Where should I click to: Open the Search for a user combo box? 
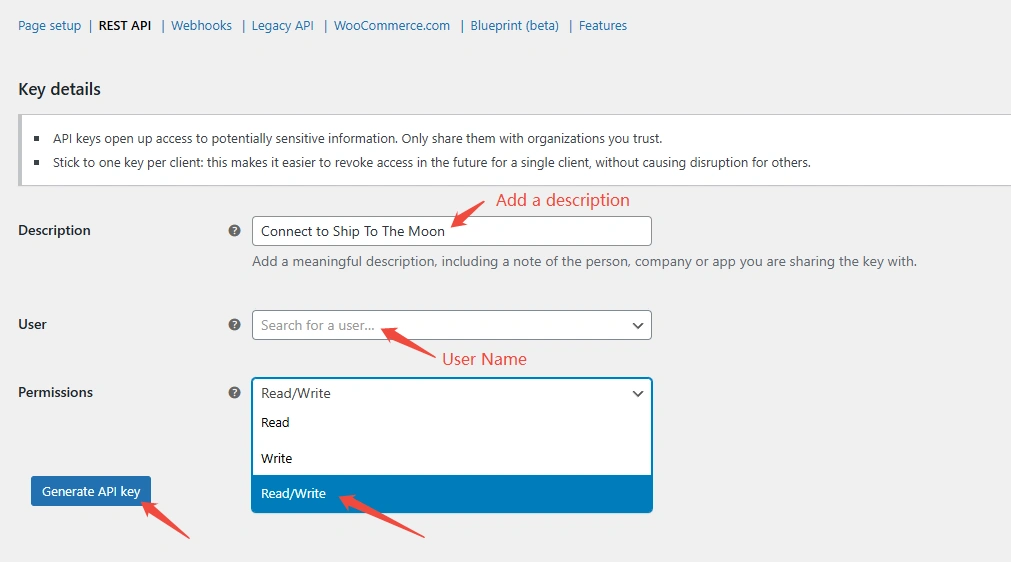451,325
